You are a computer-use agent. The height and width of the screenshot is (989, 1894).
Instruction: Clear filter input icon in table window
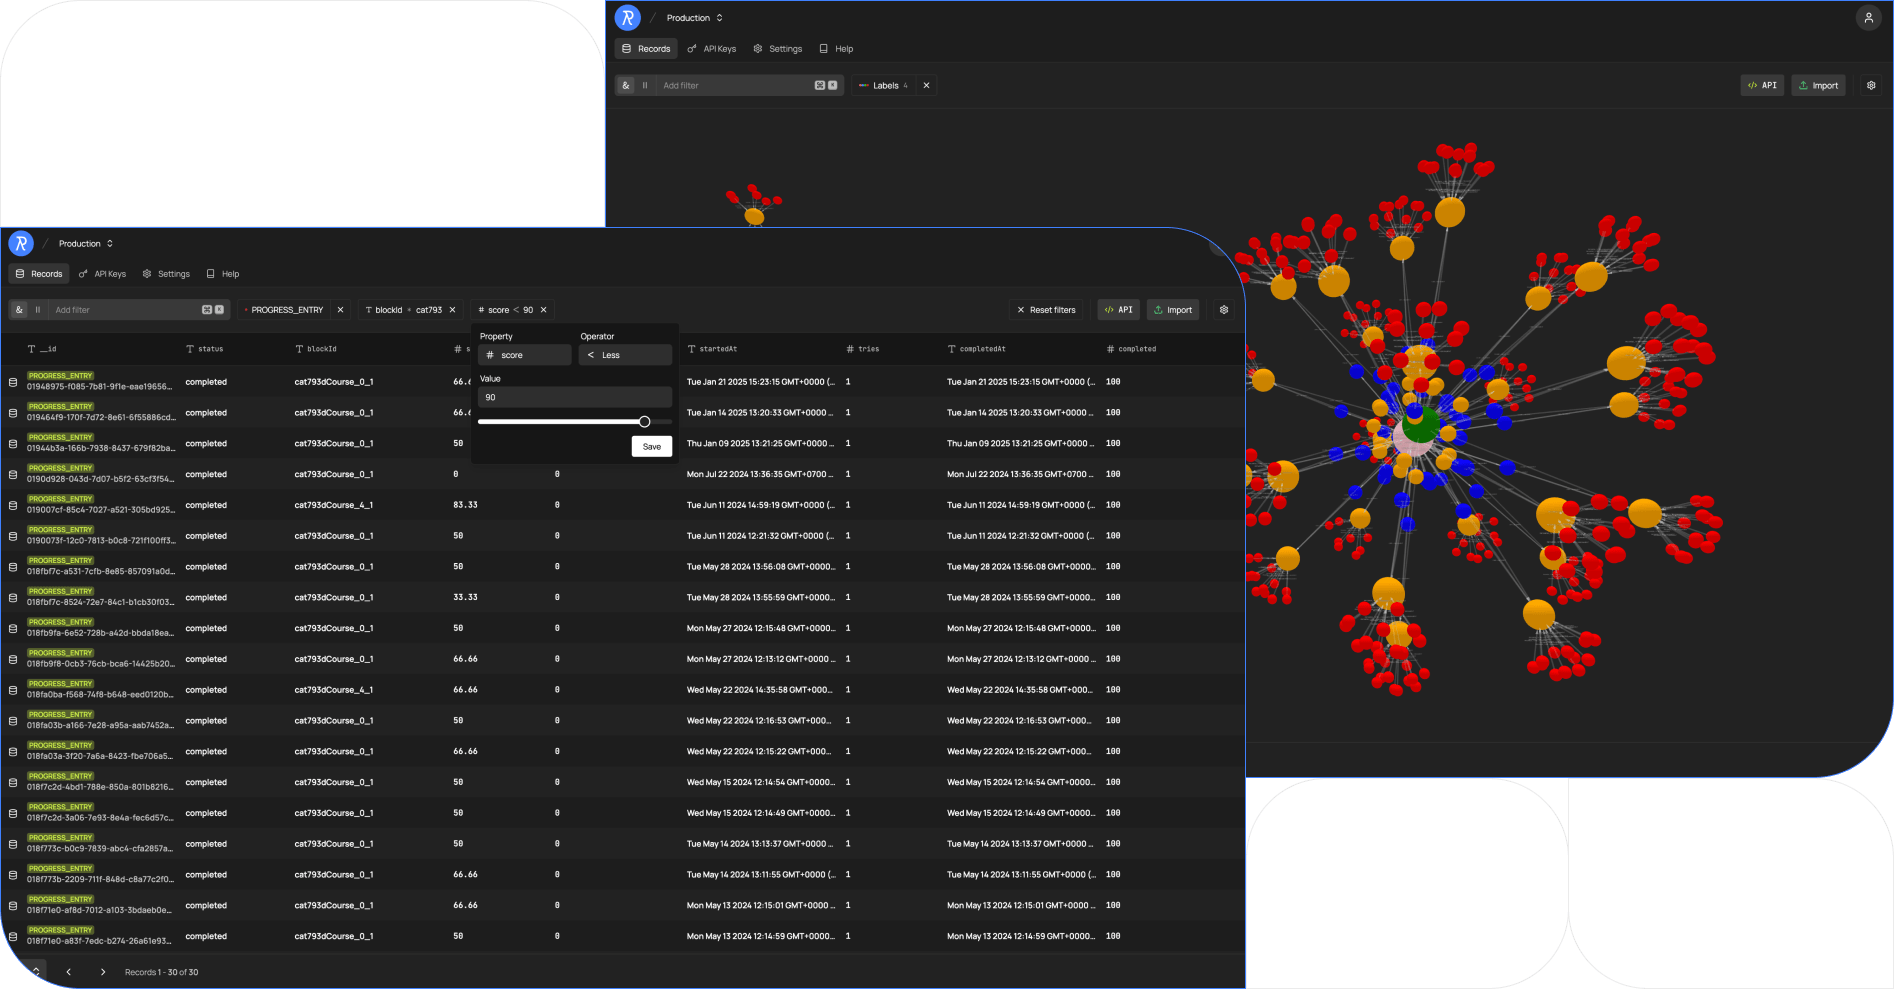(x=220, y=310)
